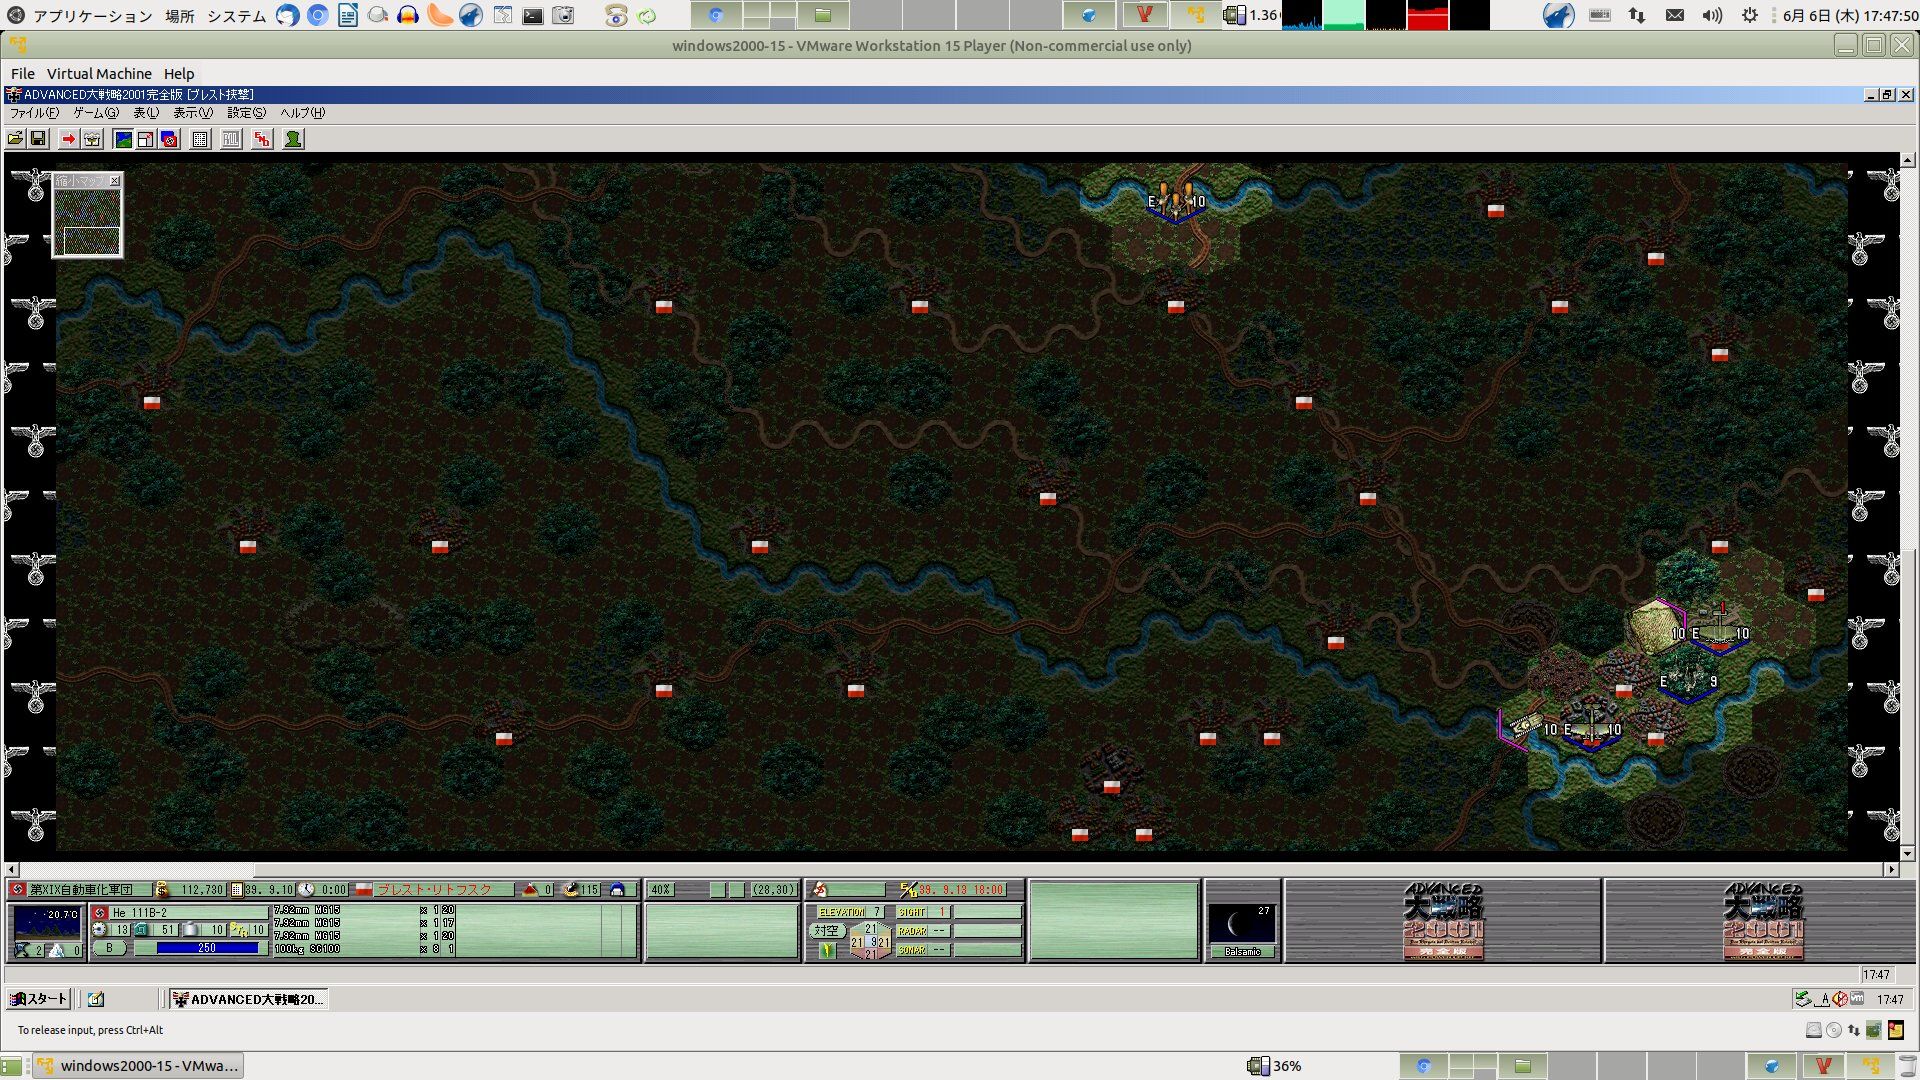Click the B button in unit panel
1920x1080 pixels.
pos(109,948)
